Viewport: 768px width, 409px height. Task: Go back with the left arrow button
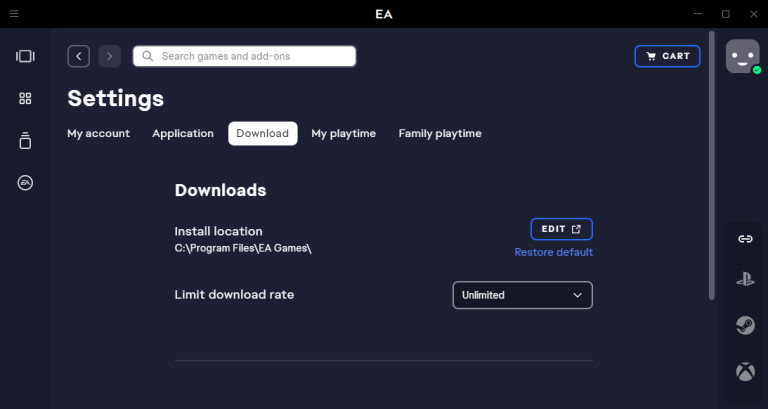pos(79,56)
